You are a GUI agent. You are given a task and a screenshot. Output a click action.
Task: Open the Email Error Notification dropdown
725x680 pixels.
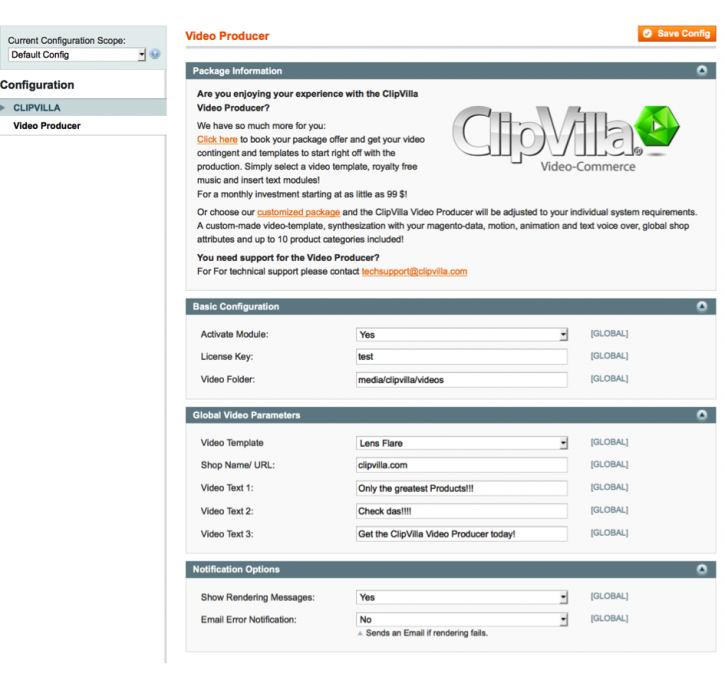[x=462, y=619]
